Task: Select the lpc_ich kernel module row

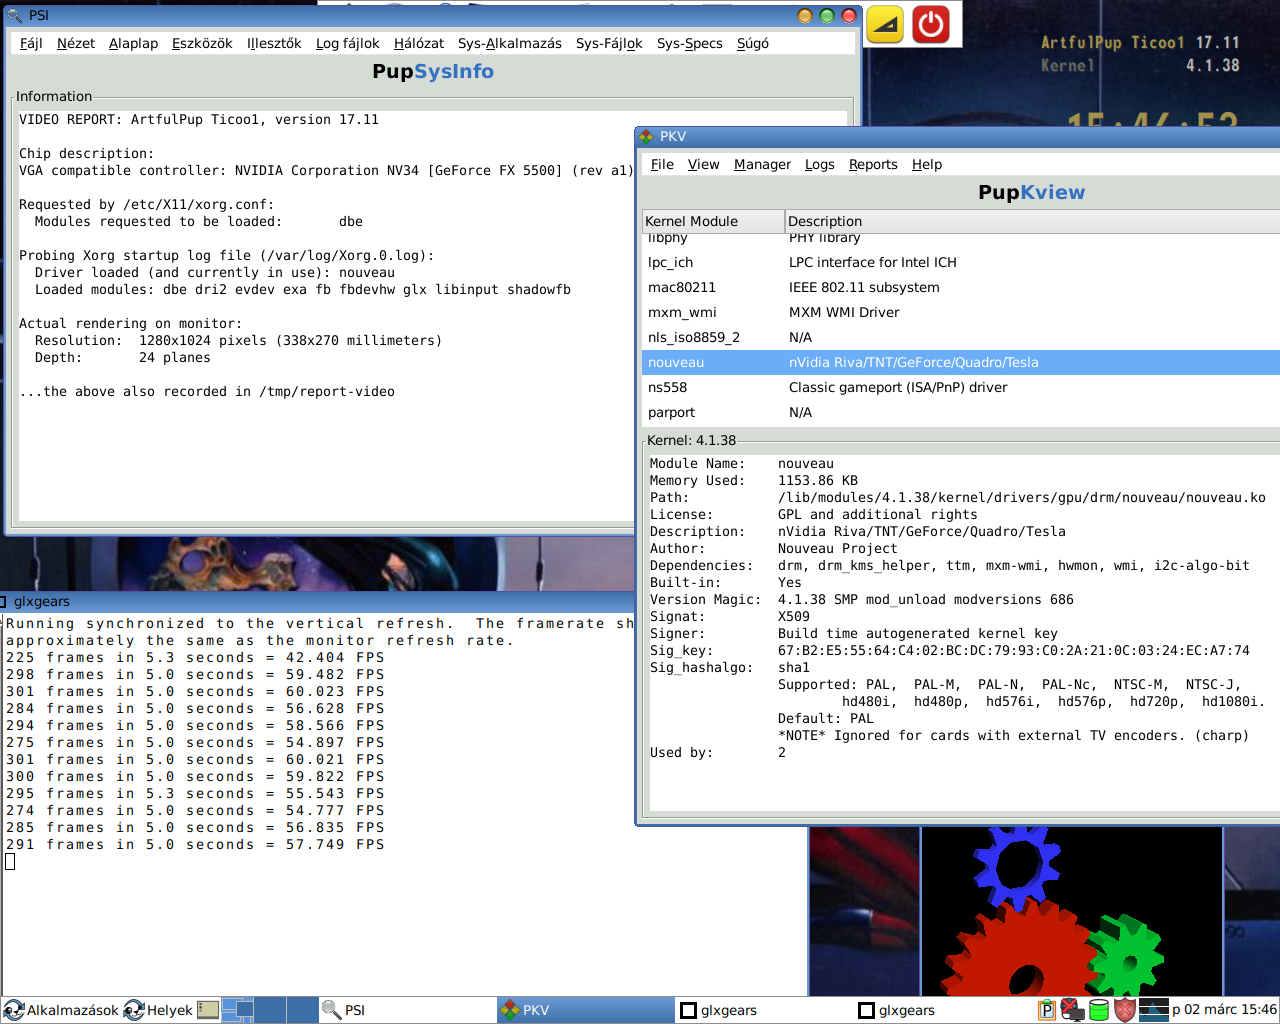Action: click(x=961, y=262)
